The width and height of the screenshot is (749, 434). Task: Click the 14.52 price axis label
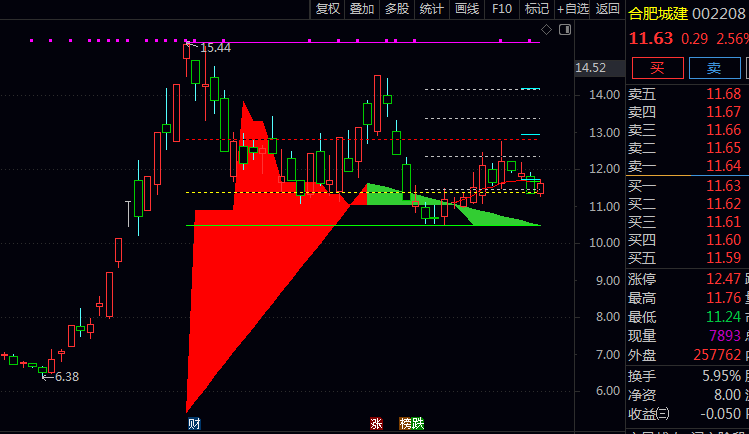pos(590,68)
